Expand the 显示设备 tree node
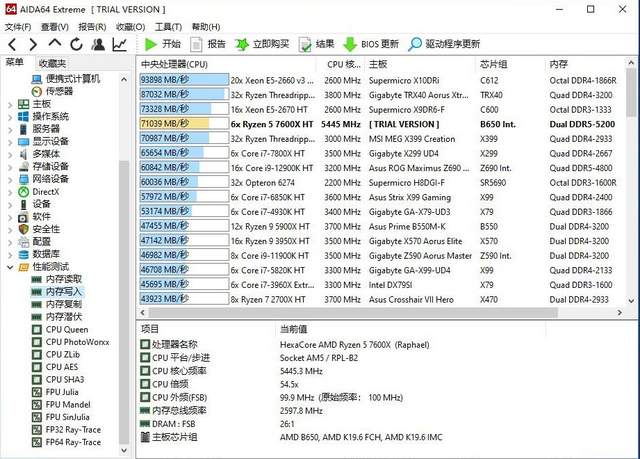 [10, 143]
